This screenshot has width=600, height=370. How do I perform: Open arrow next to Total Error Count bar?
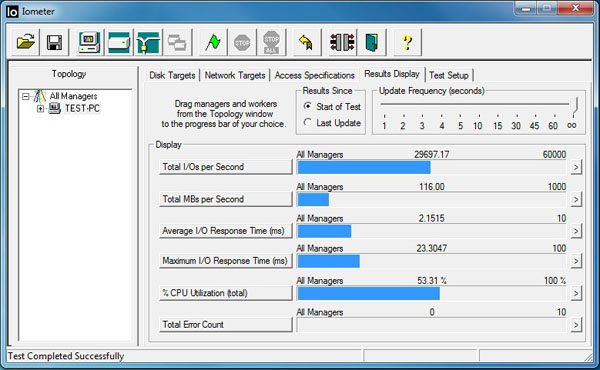coord(576,325)
